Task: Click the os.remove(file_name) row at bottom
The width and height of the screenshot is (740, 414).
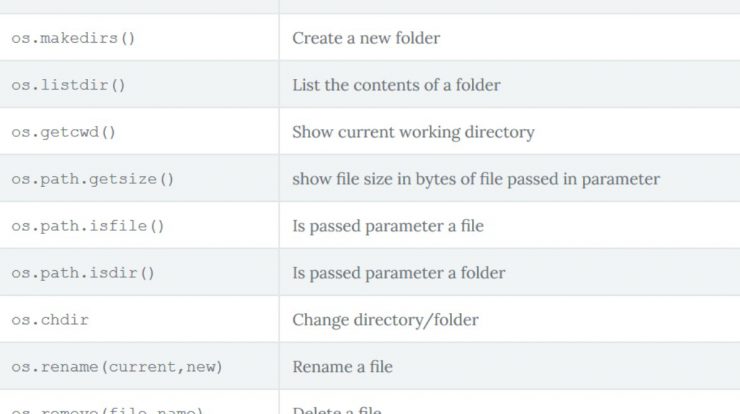Action: pyautogui.click(x=370, y=402)
